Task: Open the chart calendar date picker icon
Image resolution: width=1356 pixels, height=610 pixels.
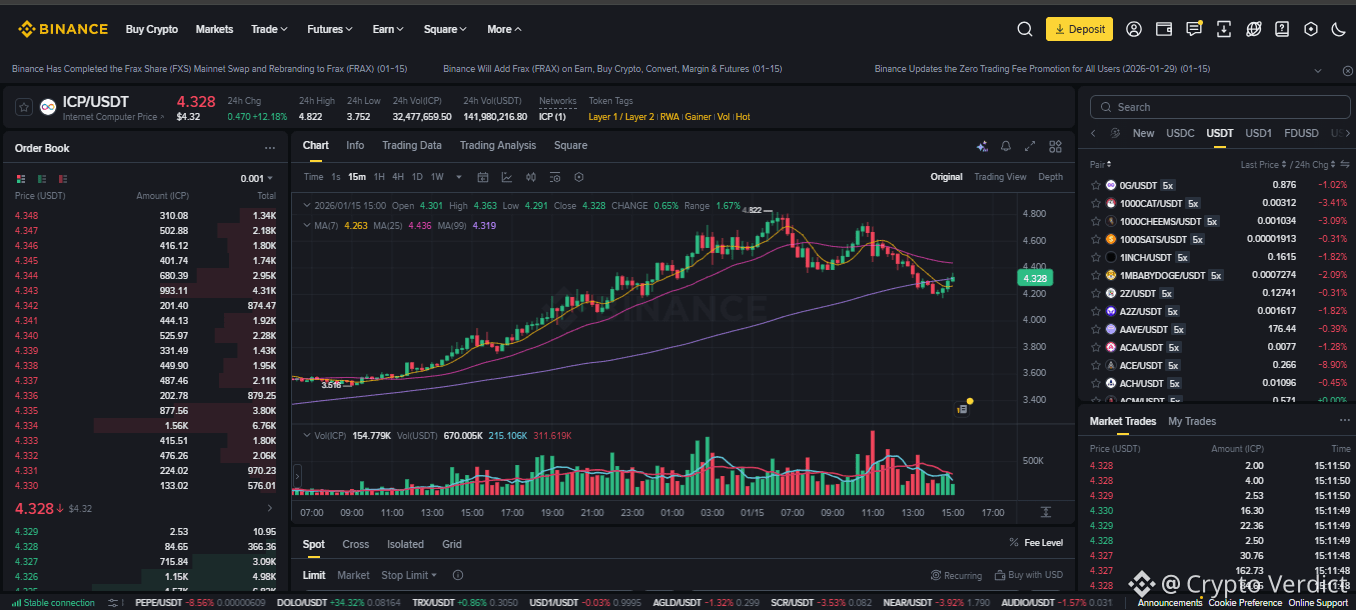Action: 483,177
